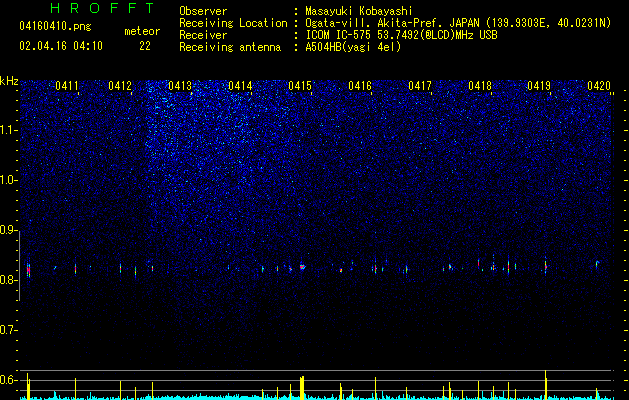Click the Receiving Location label
Image resolution: width=629 pixels, height=400 pixels.
[233, 24]
